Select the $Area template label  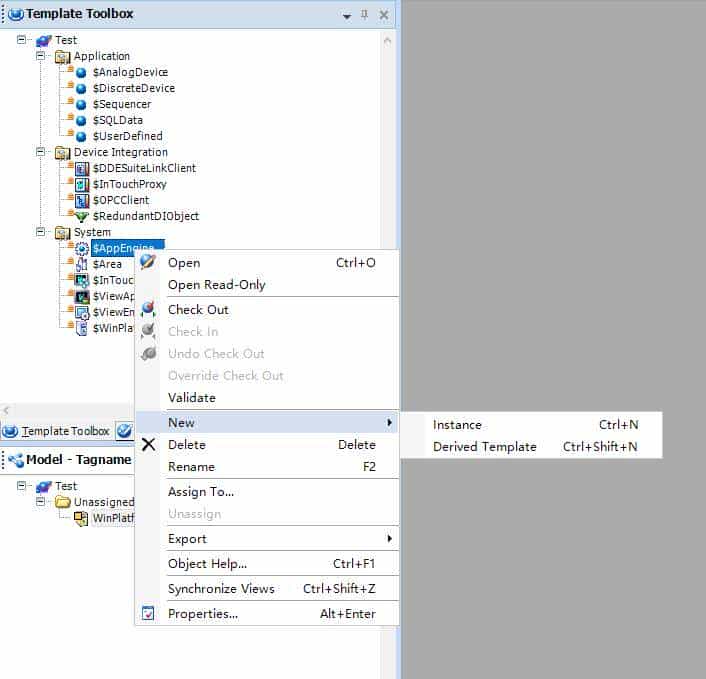click(107, 265)
